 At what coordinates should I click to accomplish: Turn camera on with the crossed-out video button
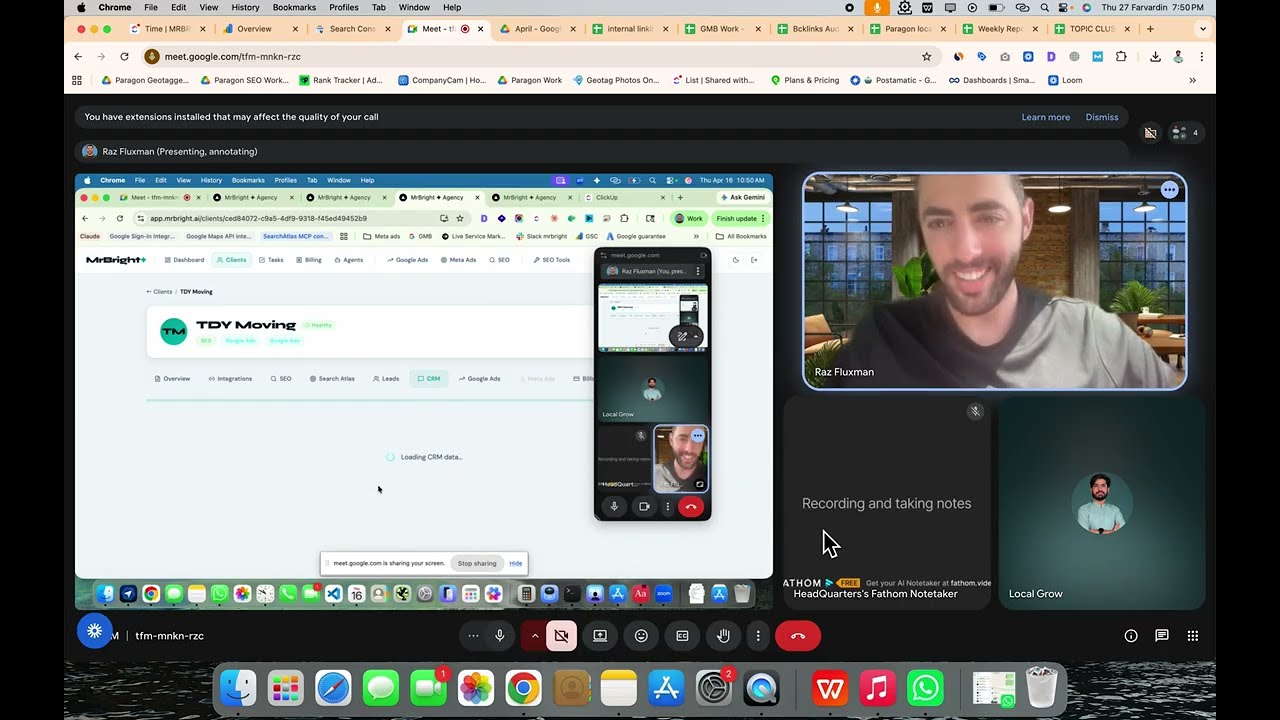[x=561, y=636]
